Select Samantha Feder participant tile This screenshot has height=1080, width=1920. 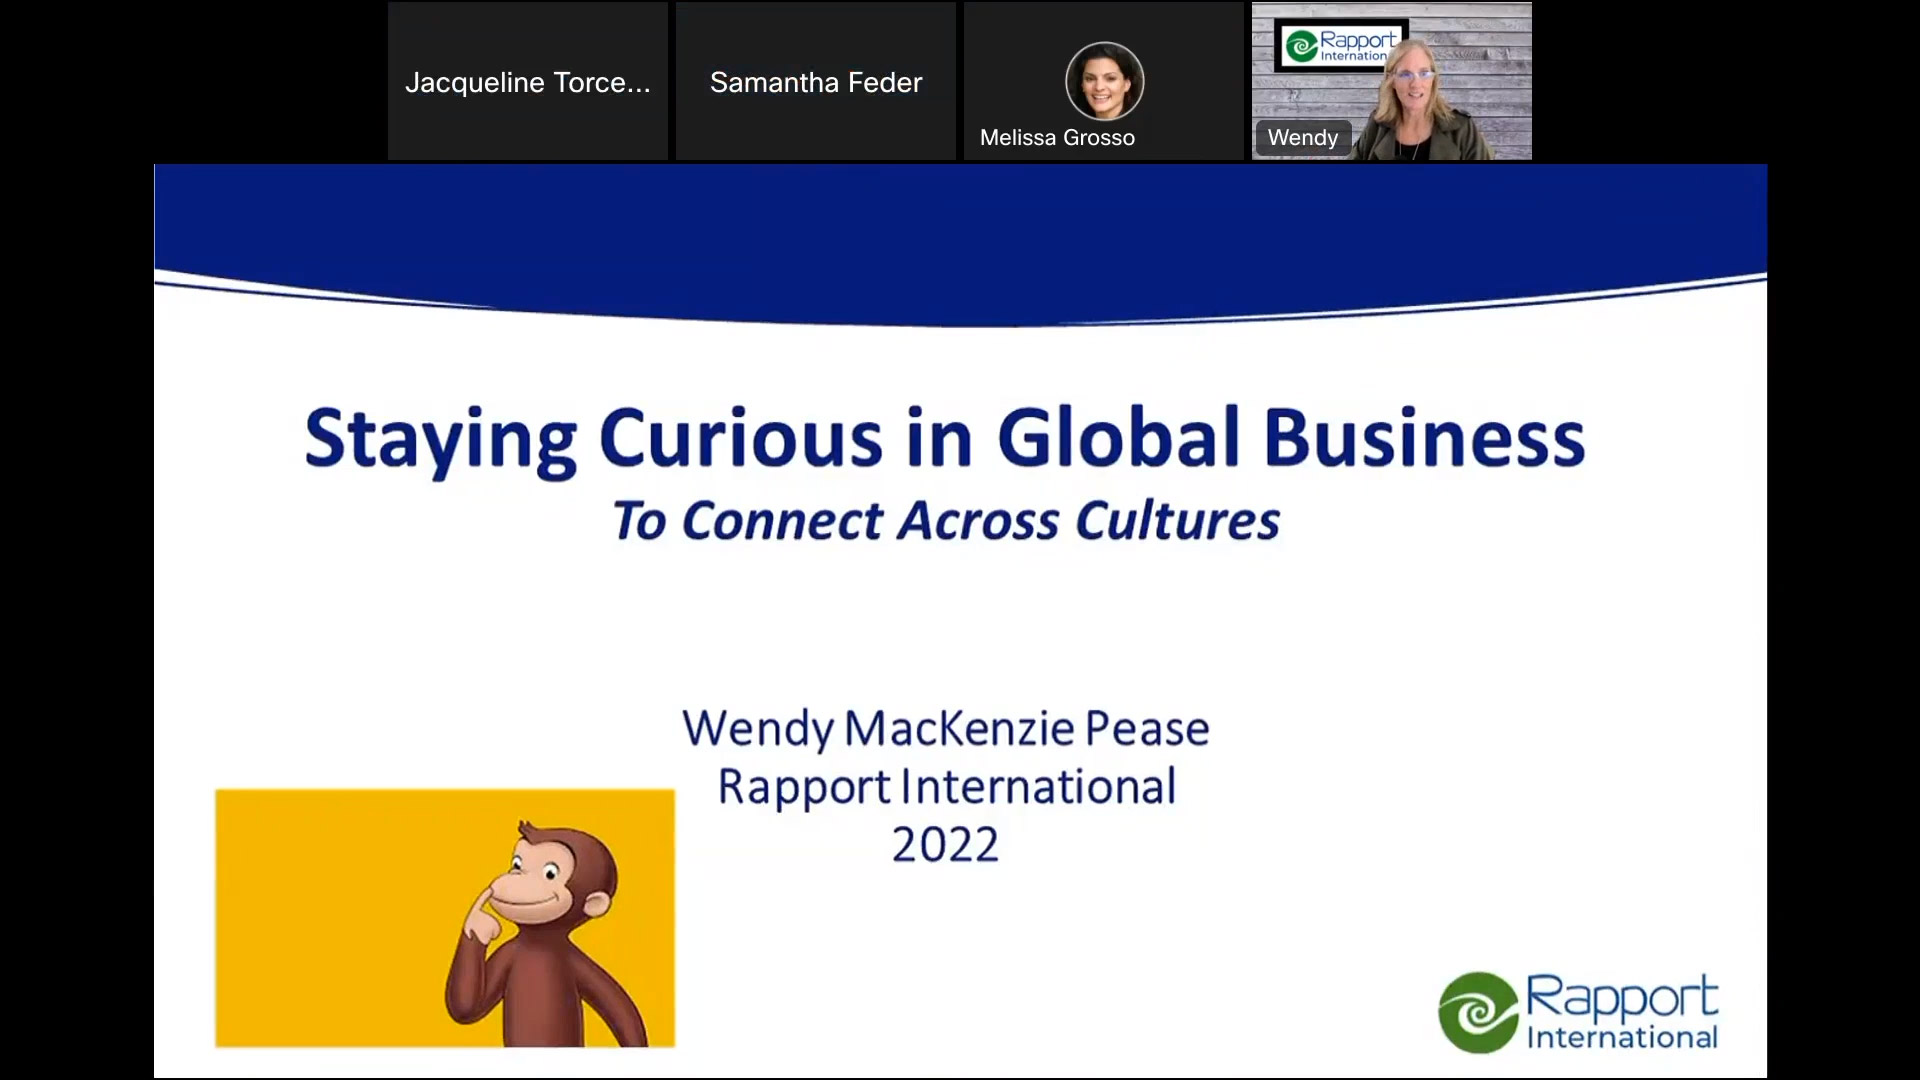[815, 82]
